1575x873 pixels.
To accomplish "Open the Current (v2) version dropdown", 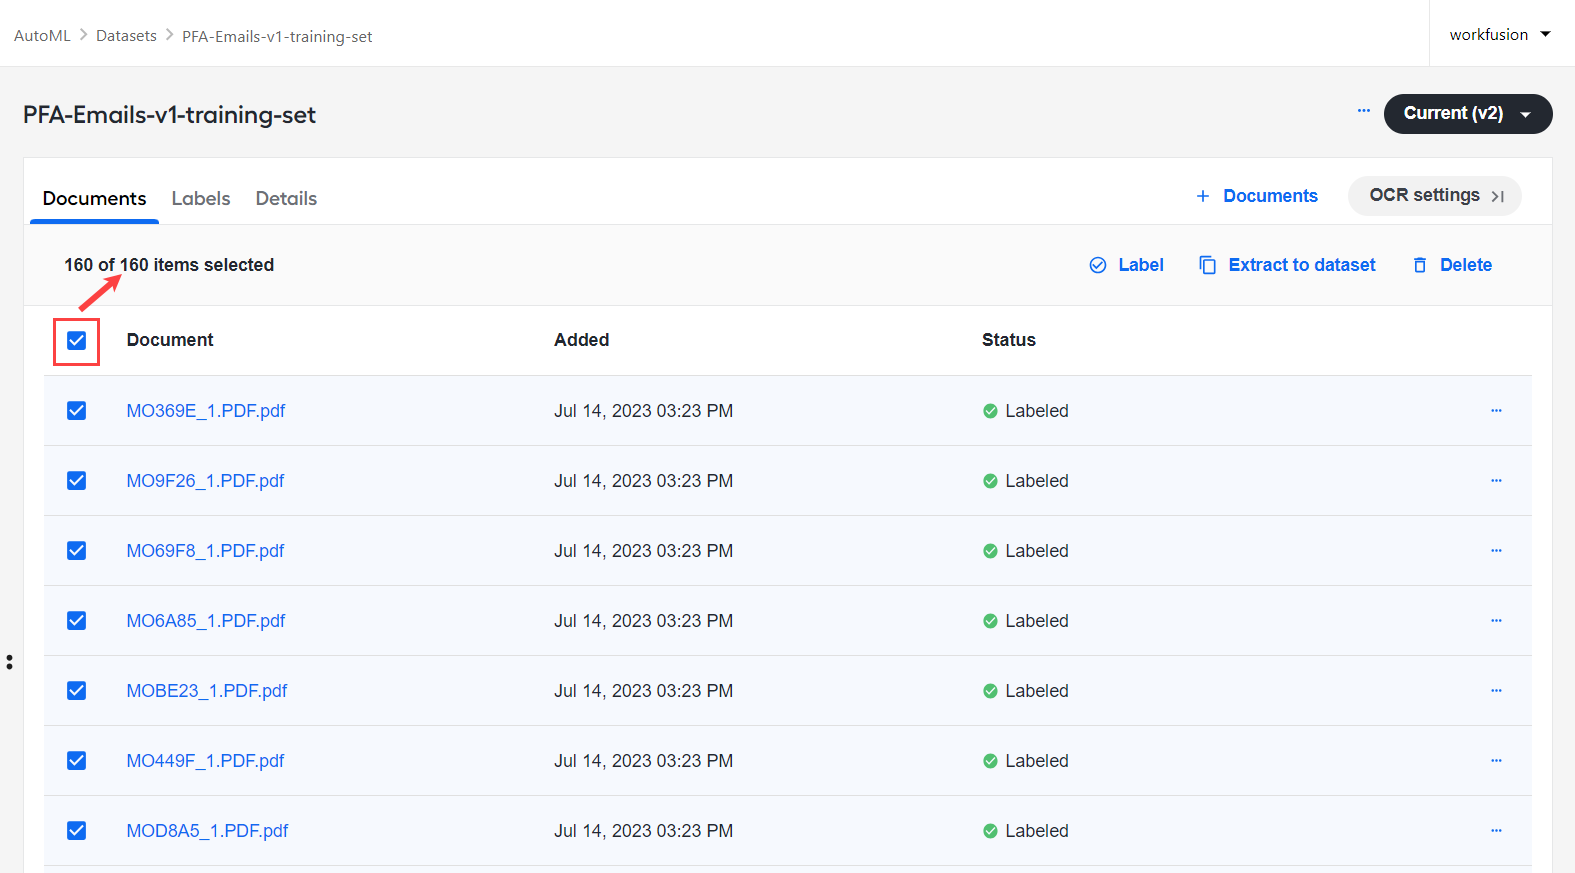I will [1467, 114].
